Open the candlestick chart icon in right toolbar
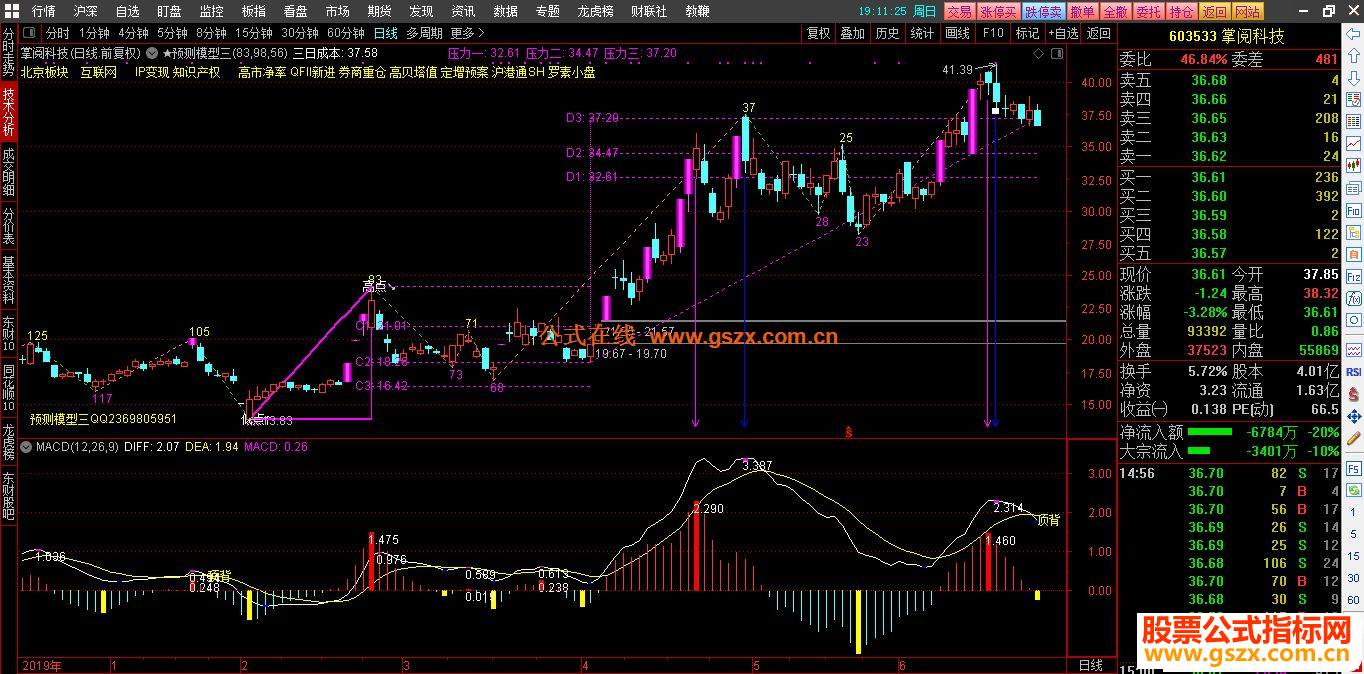The image size is (1364, 674). (x=1353, y=166)
